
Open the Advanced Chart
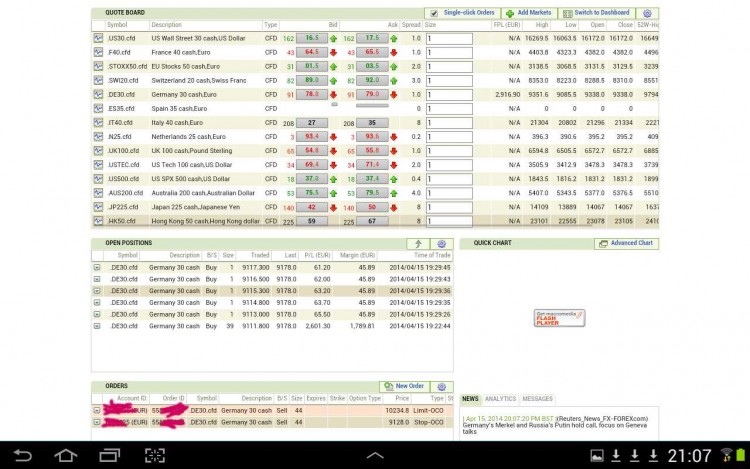coord(627,243)
